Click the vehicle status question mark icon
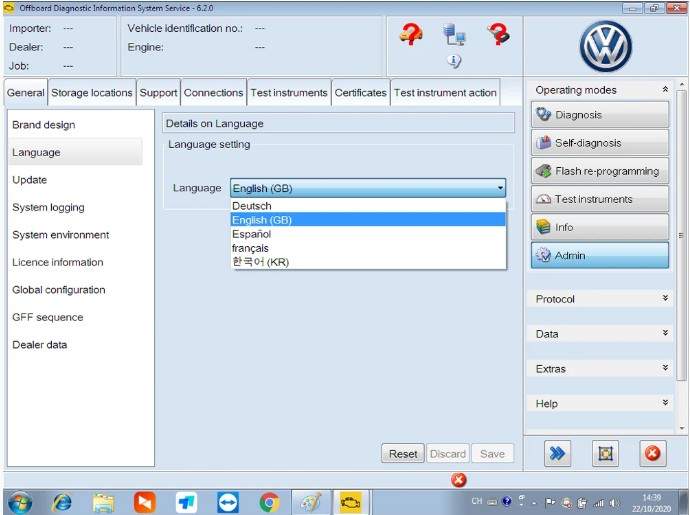690x515 pixels. pos(411,34)
